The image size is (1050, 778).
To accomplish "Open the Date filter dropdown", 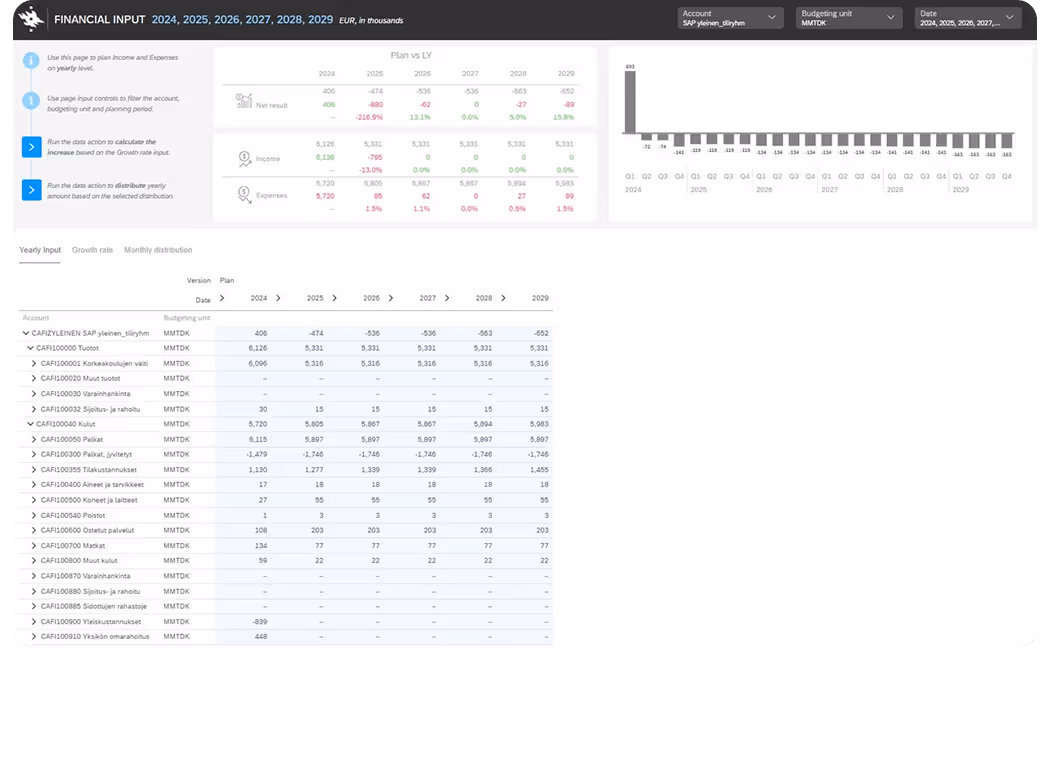I will (x=968, y=18).
